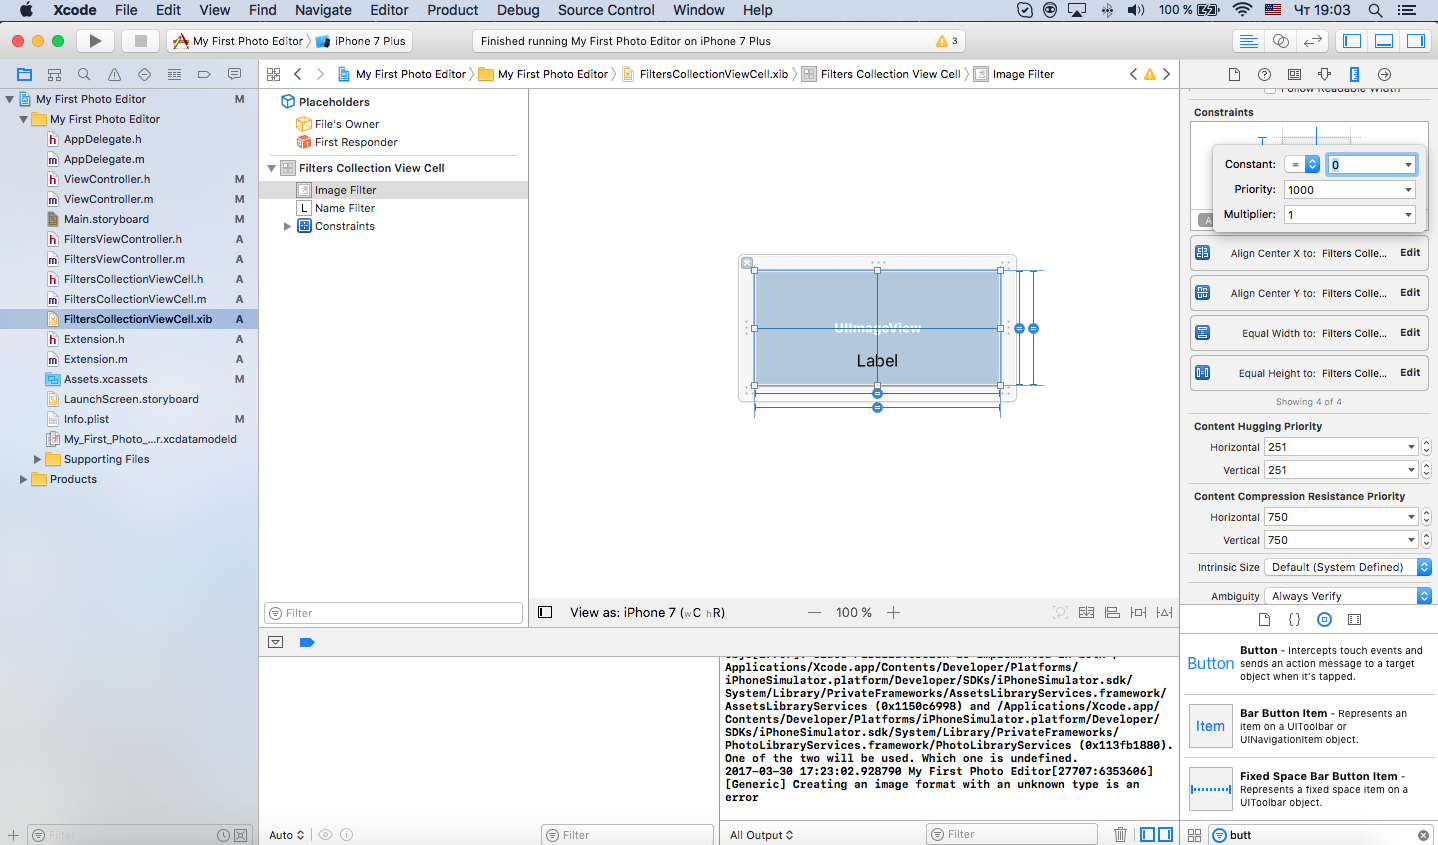Open the Resolve Auto Layout Issues menu
The height and width of the screenshot is (845, 1438).
[x=1164, y=612]
